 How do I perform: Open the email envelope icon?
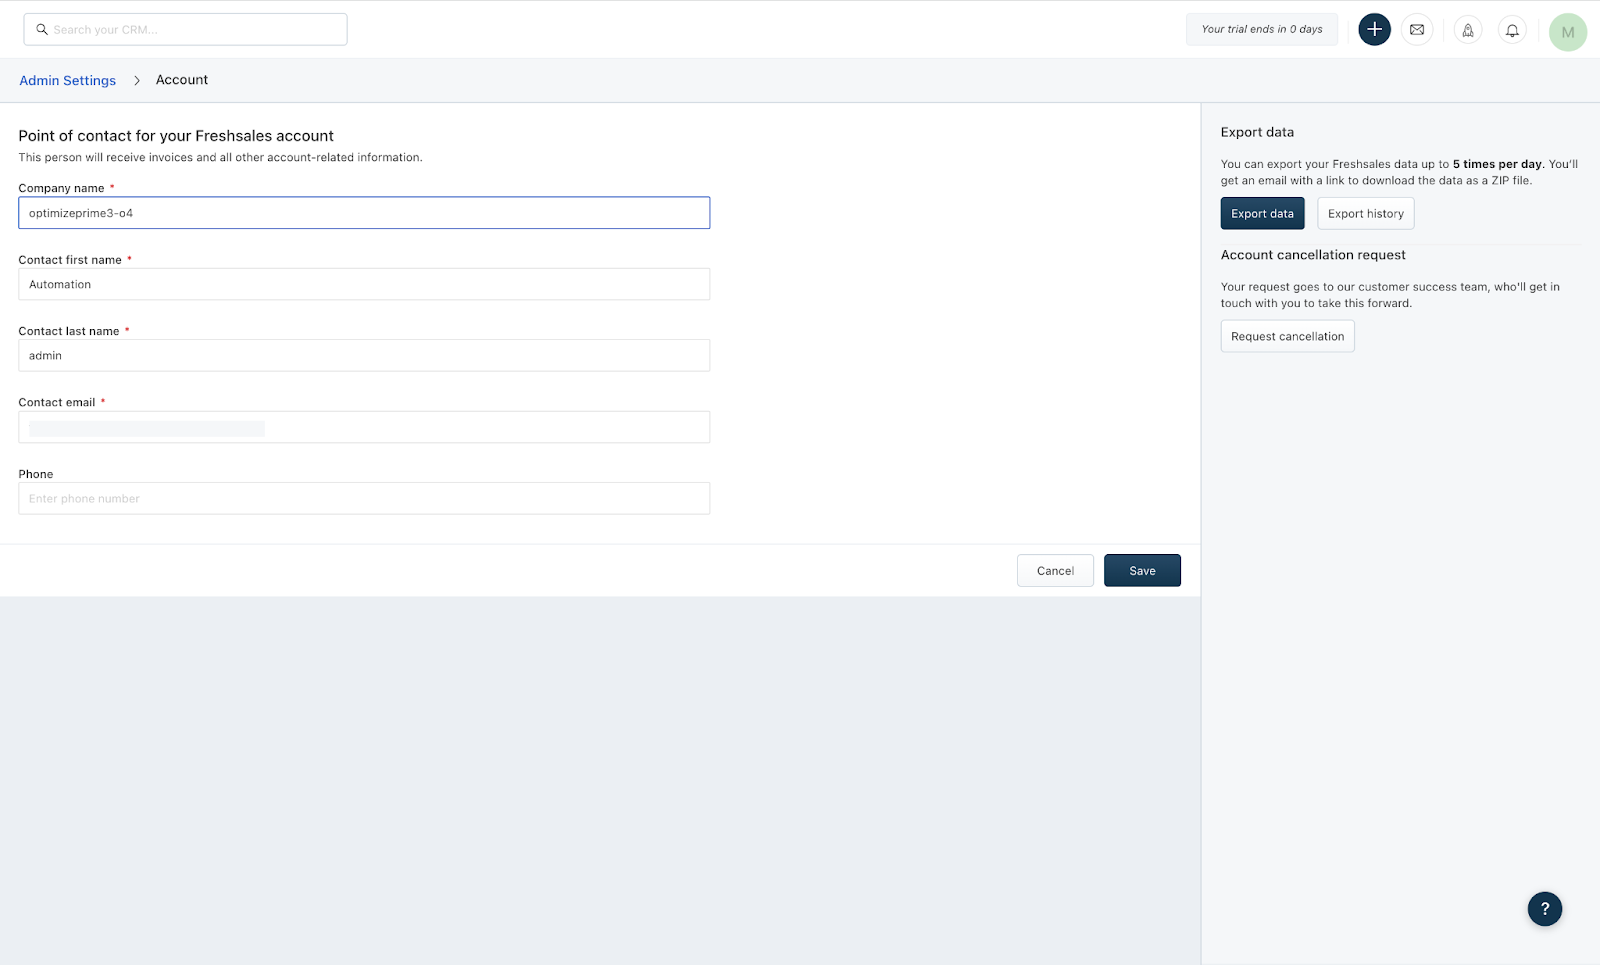pos(1417,30)
